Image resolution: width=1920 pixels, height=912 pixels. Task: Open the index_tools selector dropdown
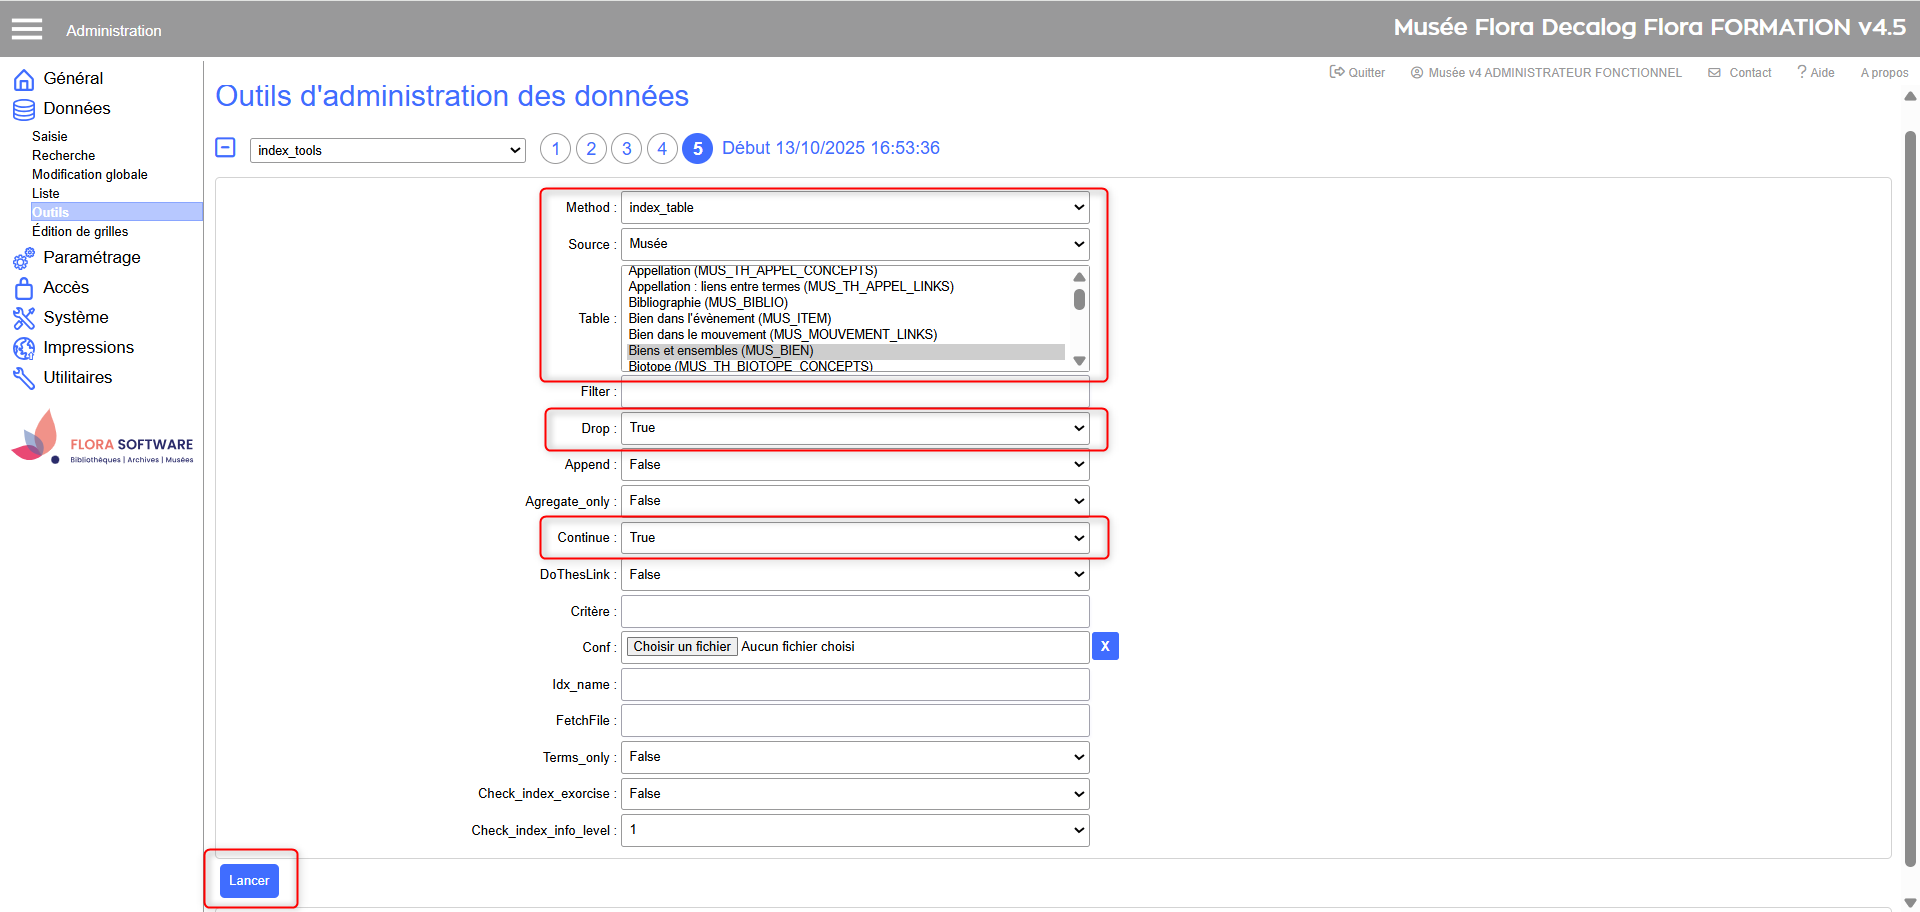point(388,150)
